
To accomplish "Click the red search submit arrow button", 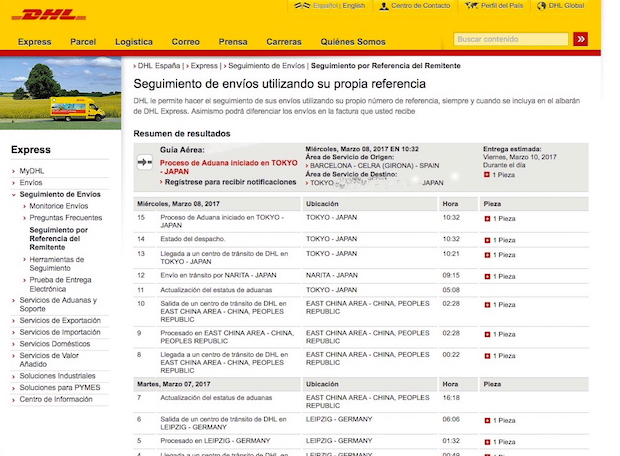I will pyautogui.click(x=581, y=39).
